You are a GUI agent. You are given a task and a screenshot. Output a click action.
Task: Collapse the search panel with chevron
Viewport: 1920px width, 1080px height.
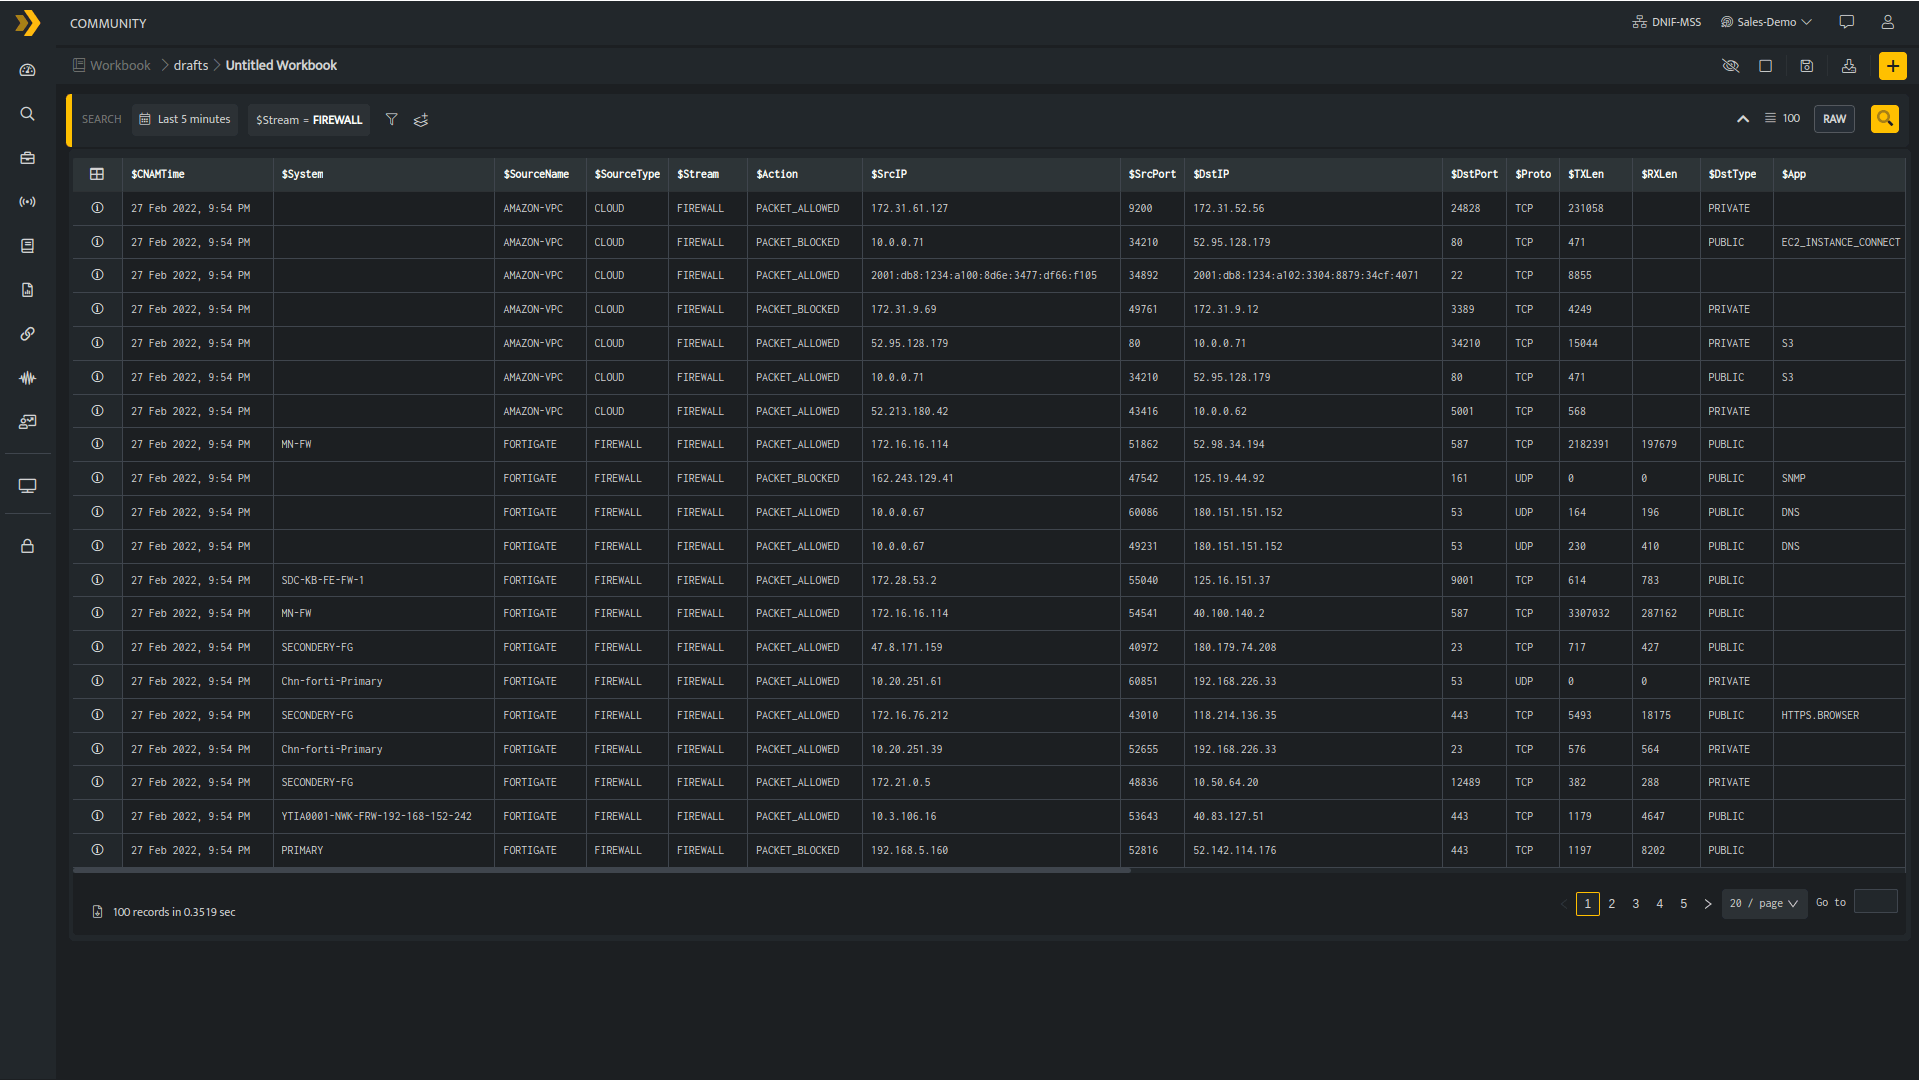(x=1743, y=119)
